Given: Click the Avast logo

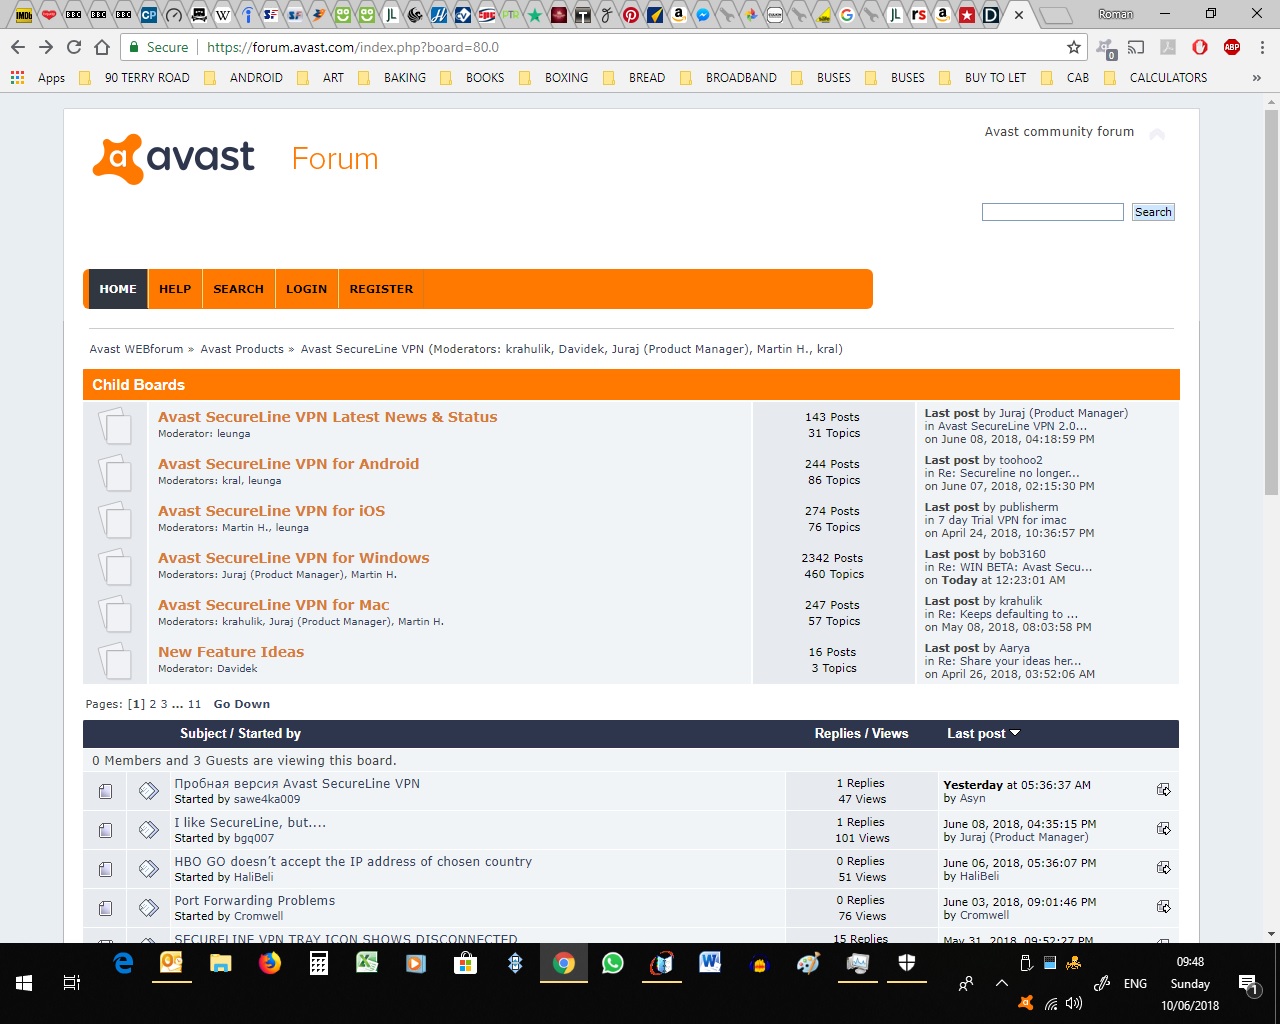Looking at the screenshot, I should click(x=174, y=159).
